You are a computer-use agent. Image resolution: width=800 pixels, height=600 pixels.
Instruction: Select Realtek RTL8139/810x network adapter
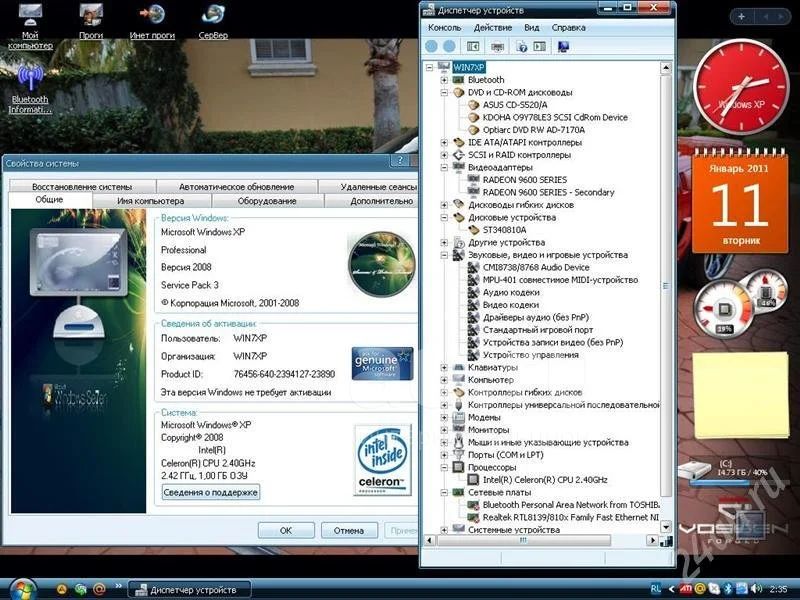point(570,517)
